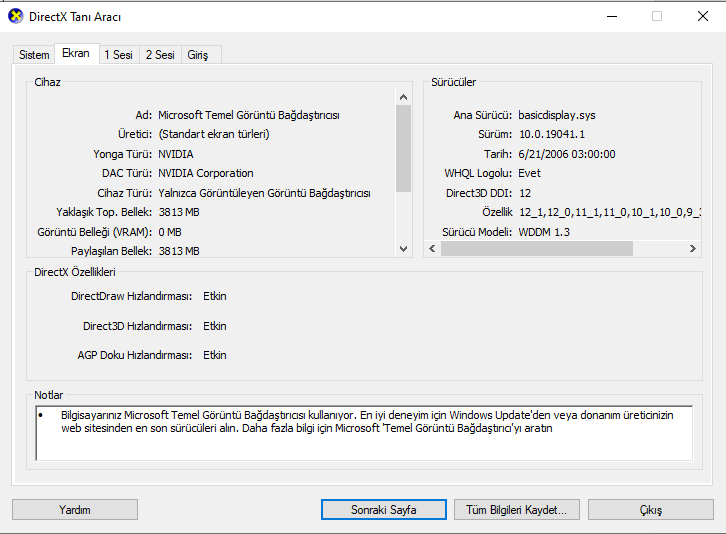Click the Özellik feature levels value

610,212
